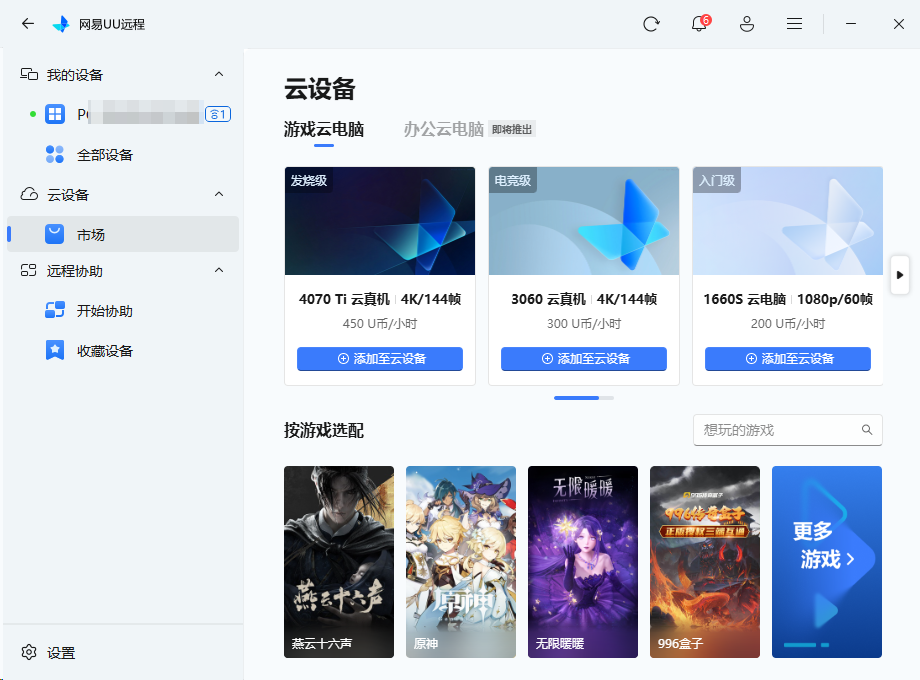Click the 想玩的游戏 search field
920x680 pixels.
click(x=788, y=430)
